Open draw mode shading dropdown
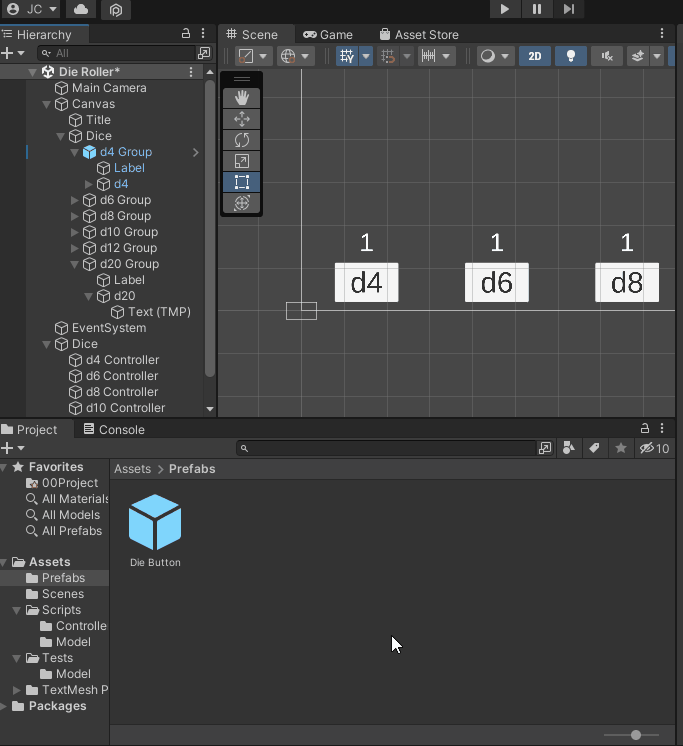The height and width of the screenshot is (746, 683). (495, 56)
